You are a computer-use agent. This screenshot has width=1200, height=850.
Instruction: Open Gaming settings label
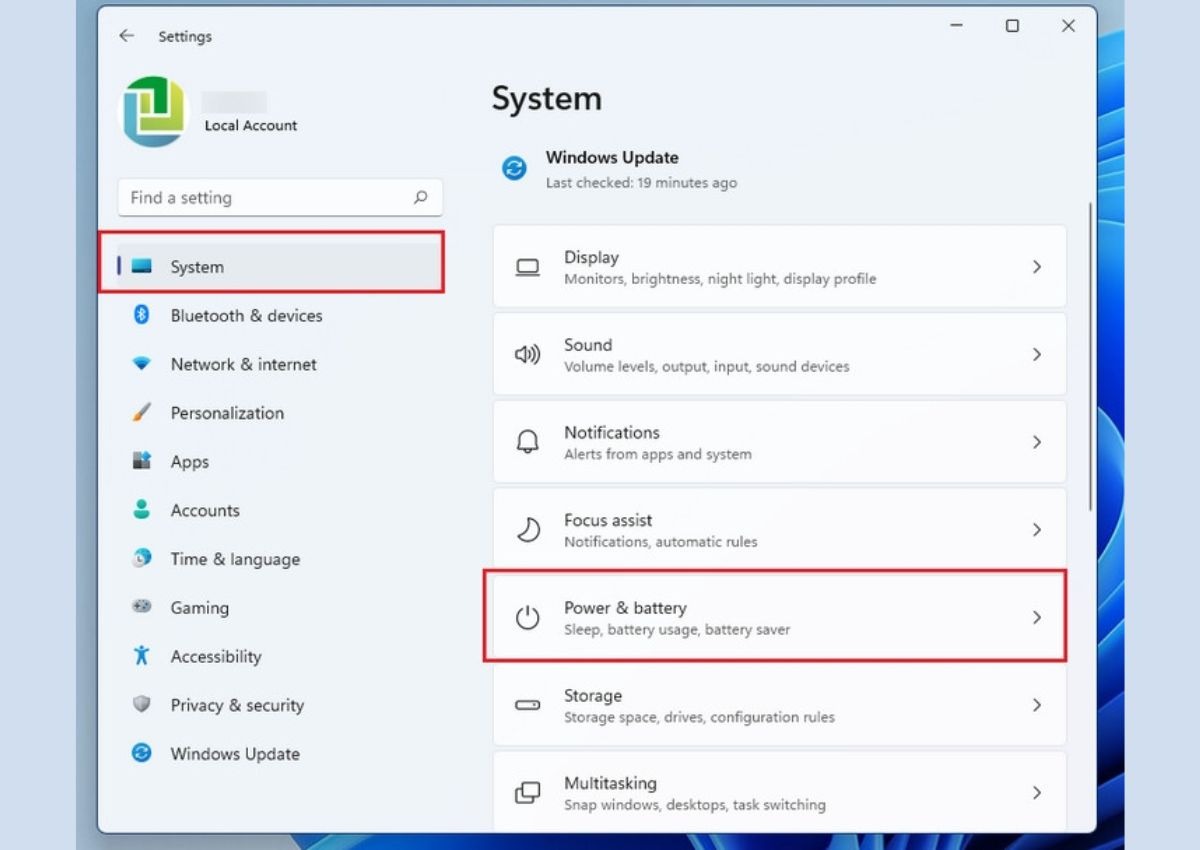[x=199, y=608]
